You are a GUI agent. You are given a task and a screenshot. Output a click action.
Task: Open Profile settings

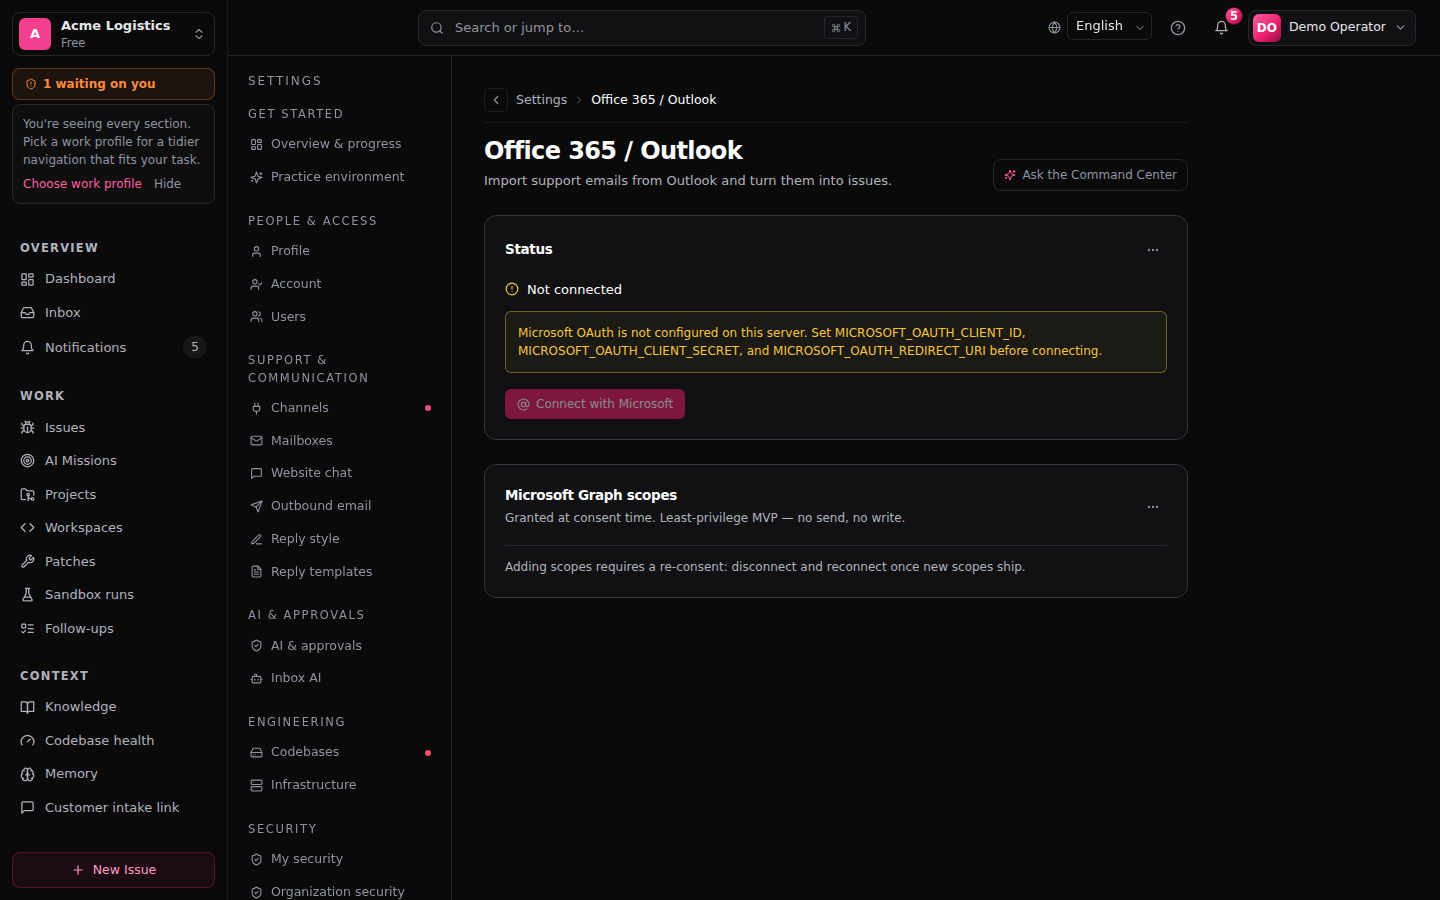coord(340,251)
